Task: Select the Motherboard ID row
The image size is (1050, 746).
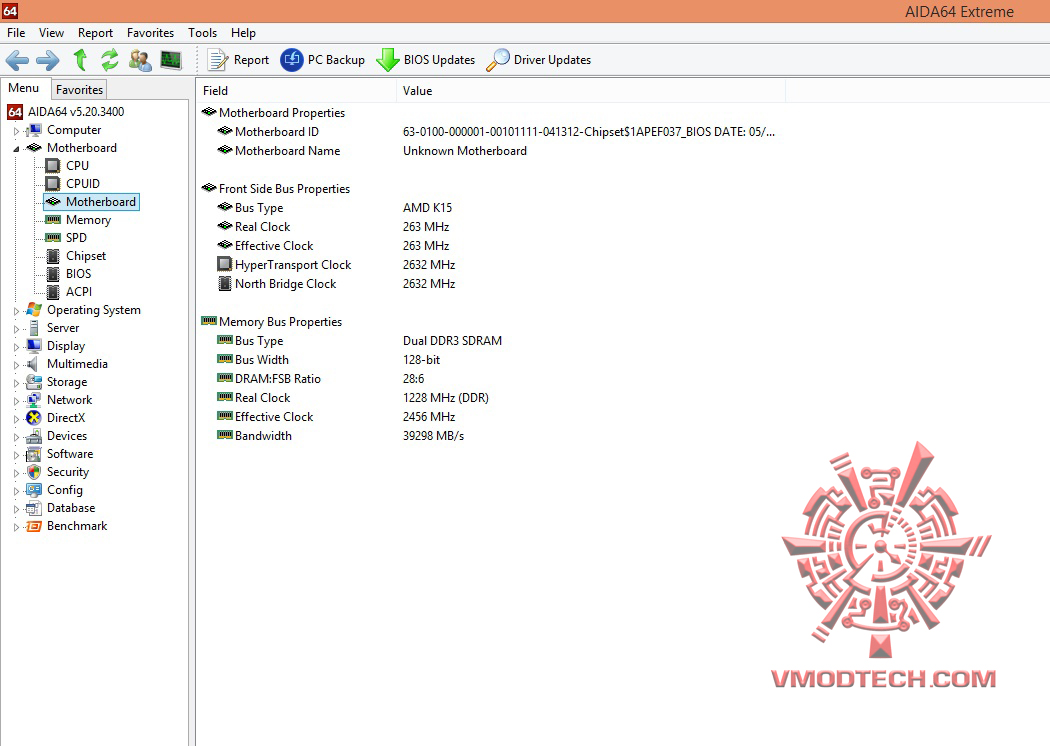Action: (496, 132)
